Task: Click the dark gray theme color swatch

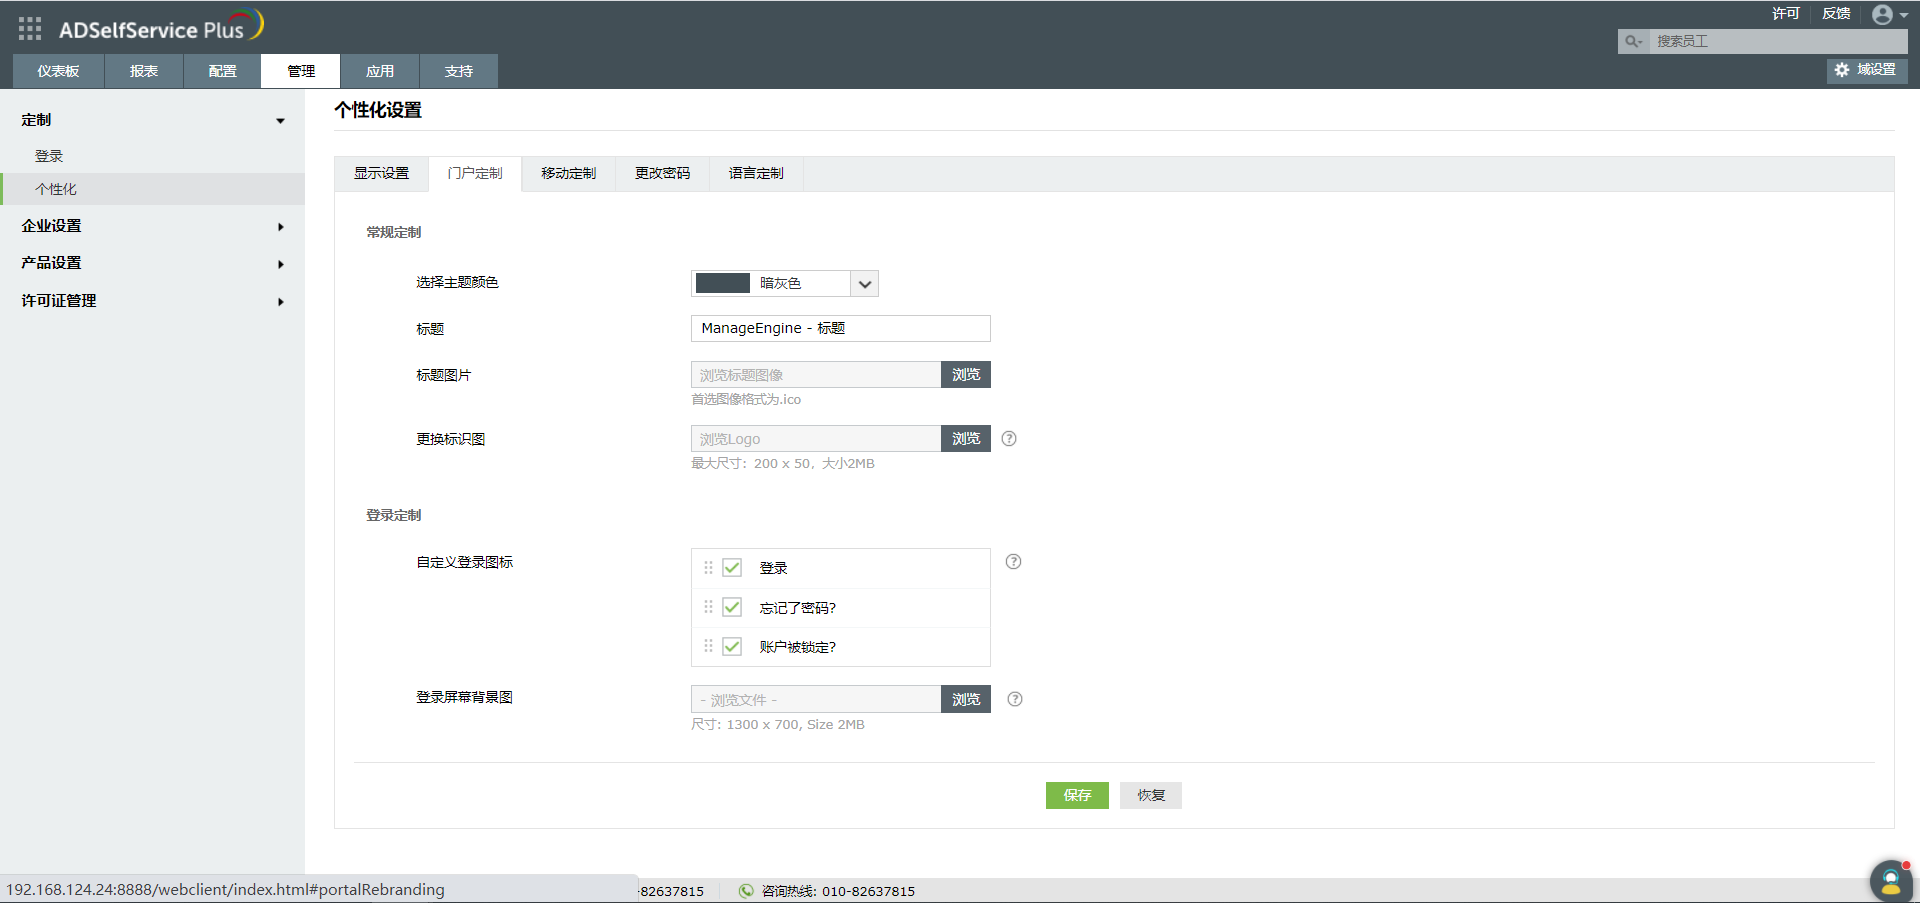Action: pos(723,283)
